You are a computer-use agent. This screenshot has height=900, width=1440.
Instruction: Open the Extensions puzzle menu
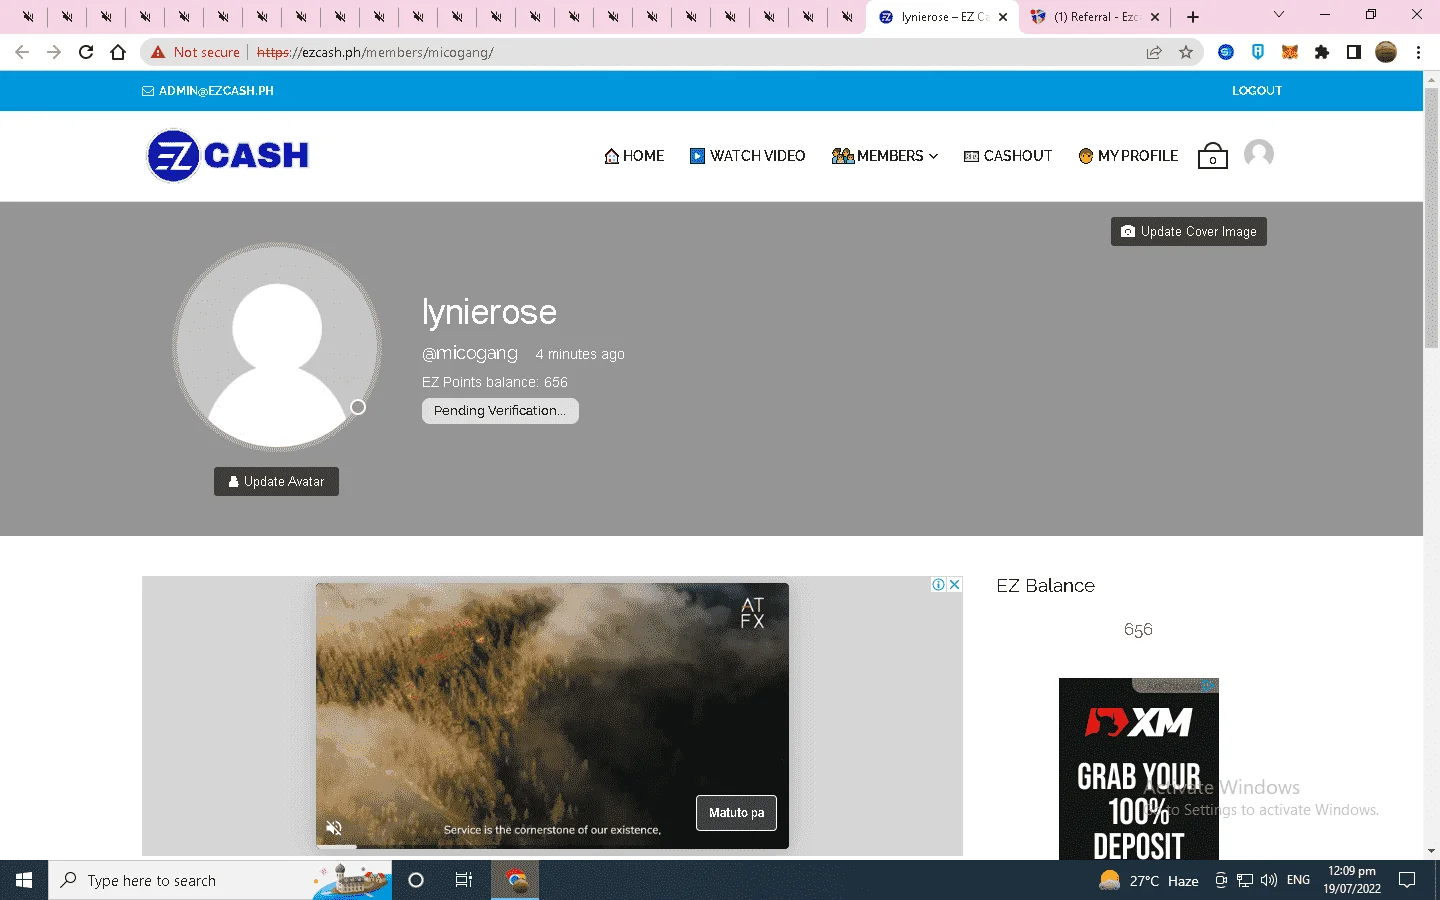tap(1322, 52)
